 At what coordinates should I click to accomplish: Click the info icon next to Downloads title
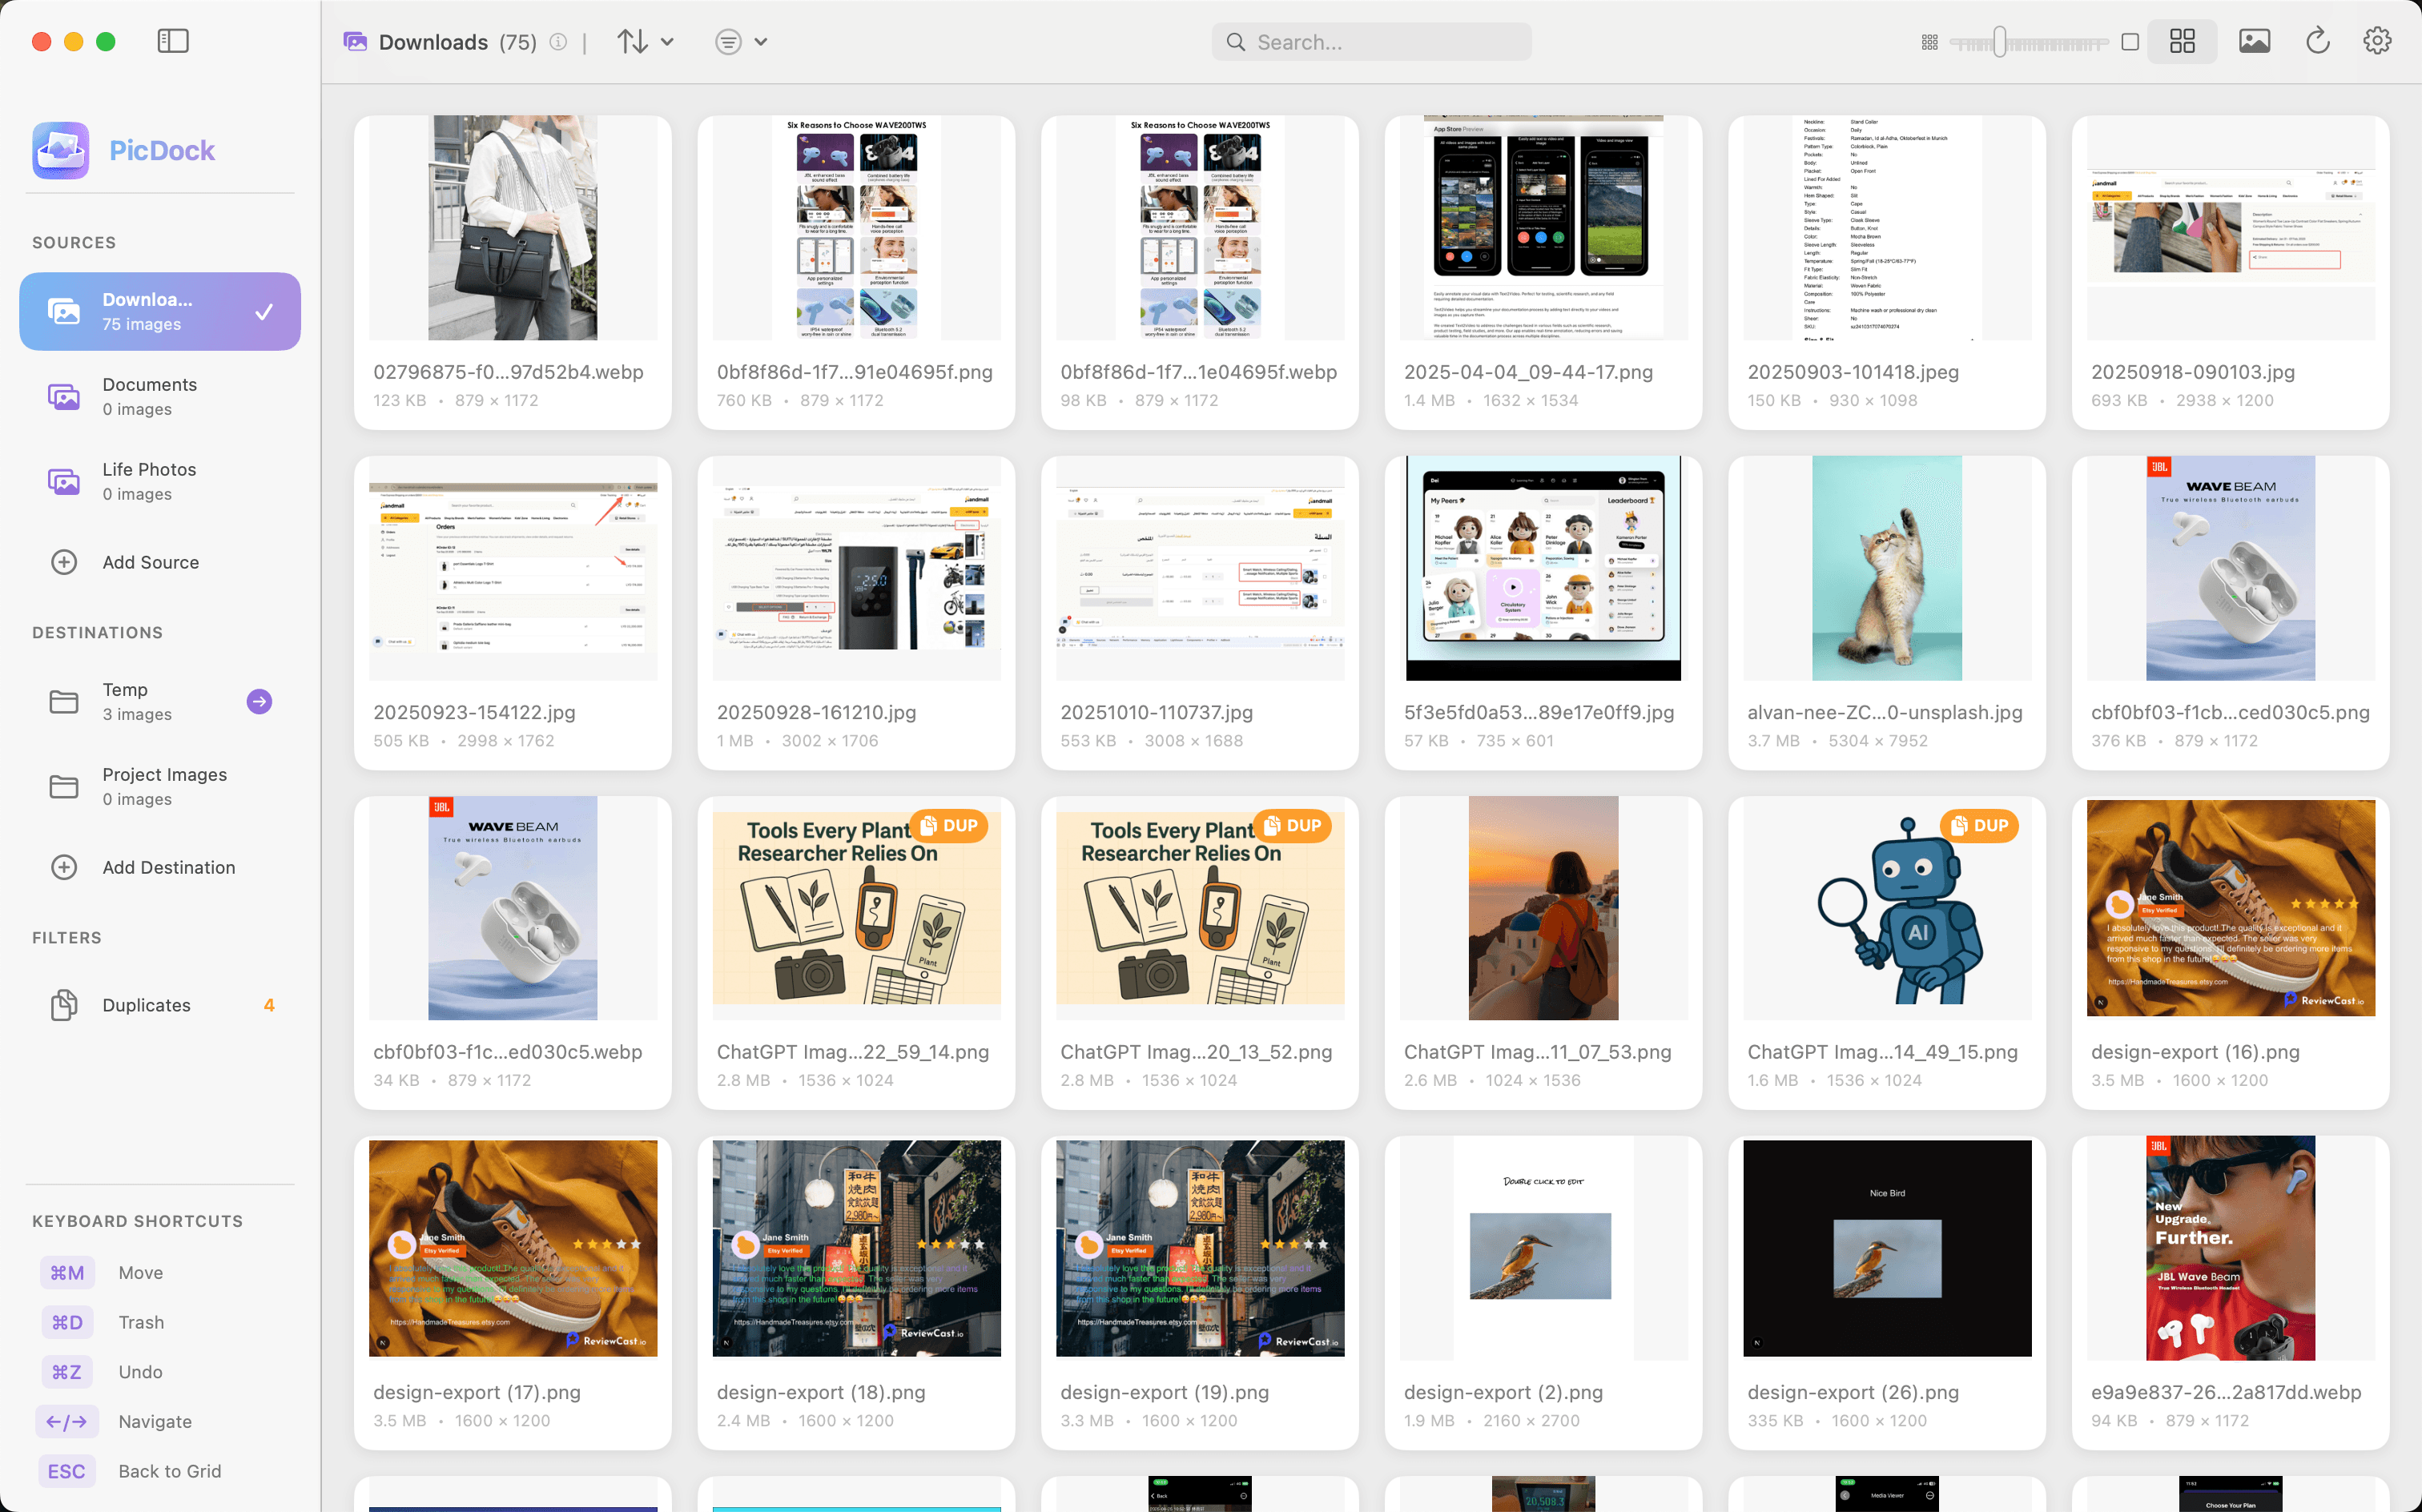coord(559,42)
